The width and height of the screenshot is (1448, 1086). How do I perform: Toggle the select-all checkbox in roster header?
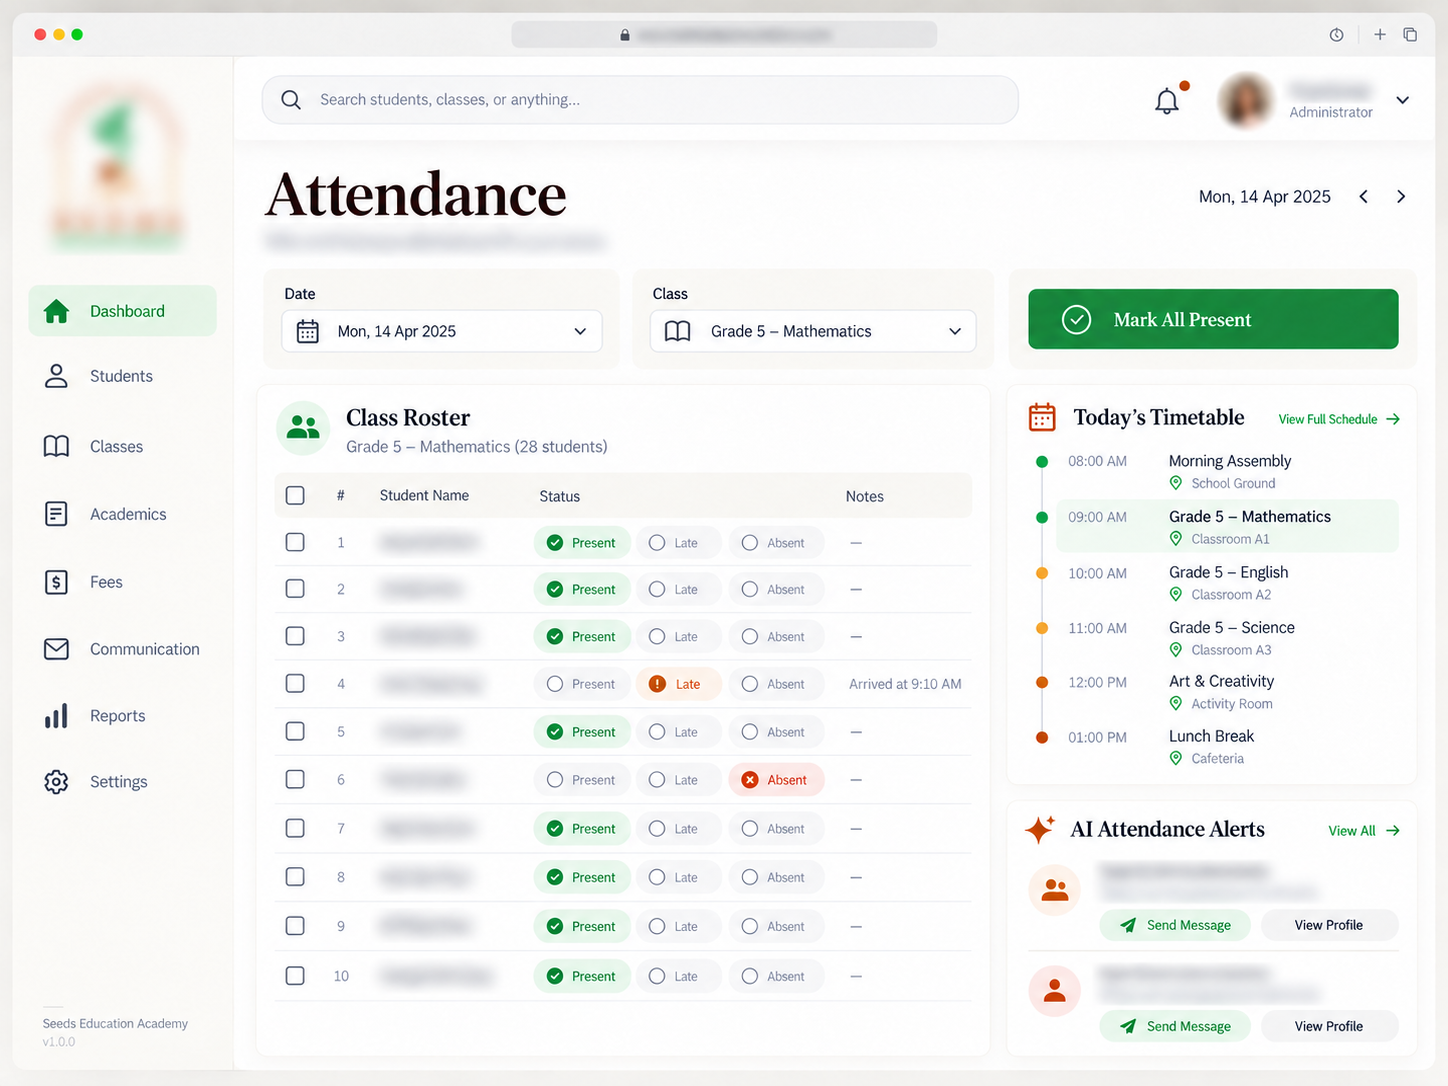tap(295, 495)
